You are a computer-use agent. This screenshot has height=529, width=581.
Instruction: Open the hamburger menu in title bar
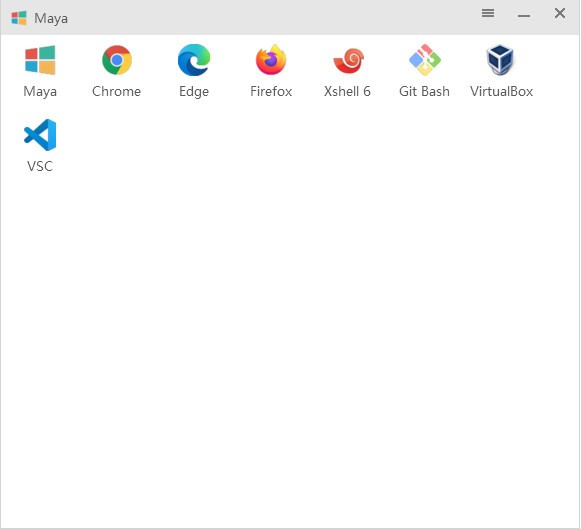coord(488,13)
